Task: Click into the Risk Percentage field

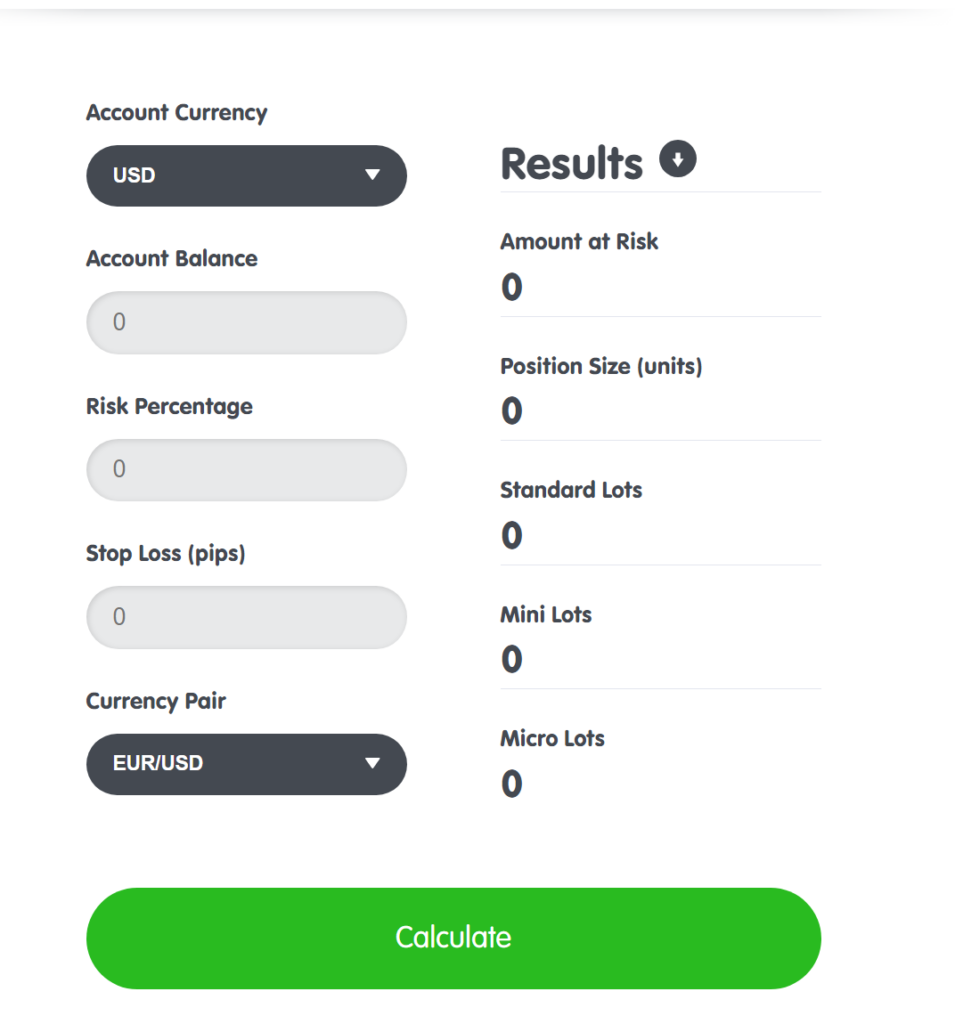Action: click(246, 470)
